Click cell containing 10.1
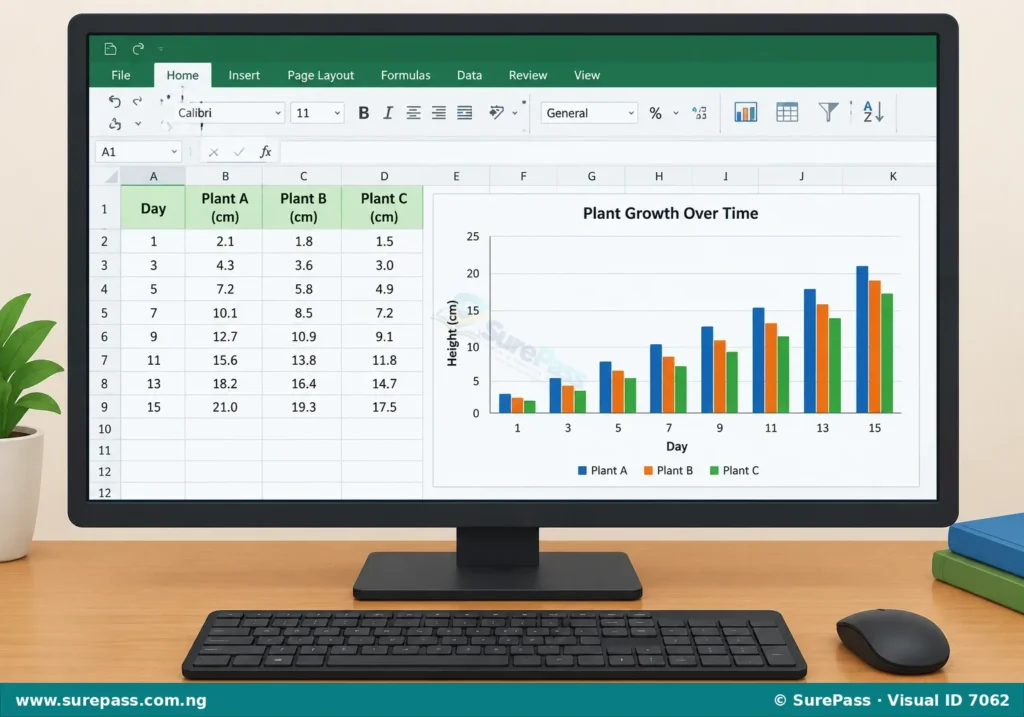The image size is (1024, 717). click(224, 313)
